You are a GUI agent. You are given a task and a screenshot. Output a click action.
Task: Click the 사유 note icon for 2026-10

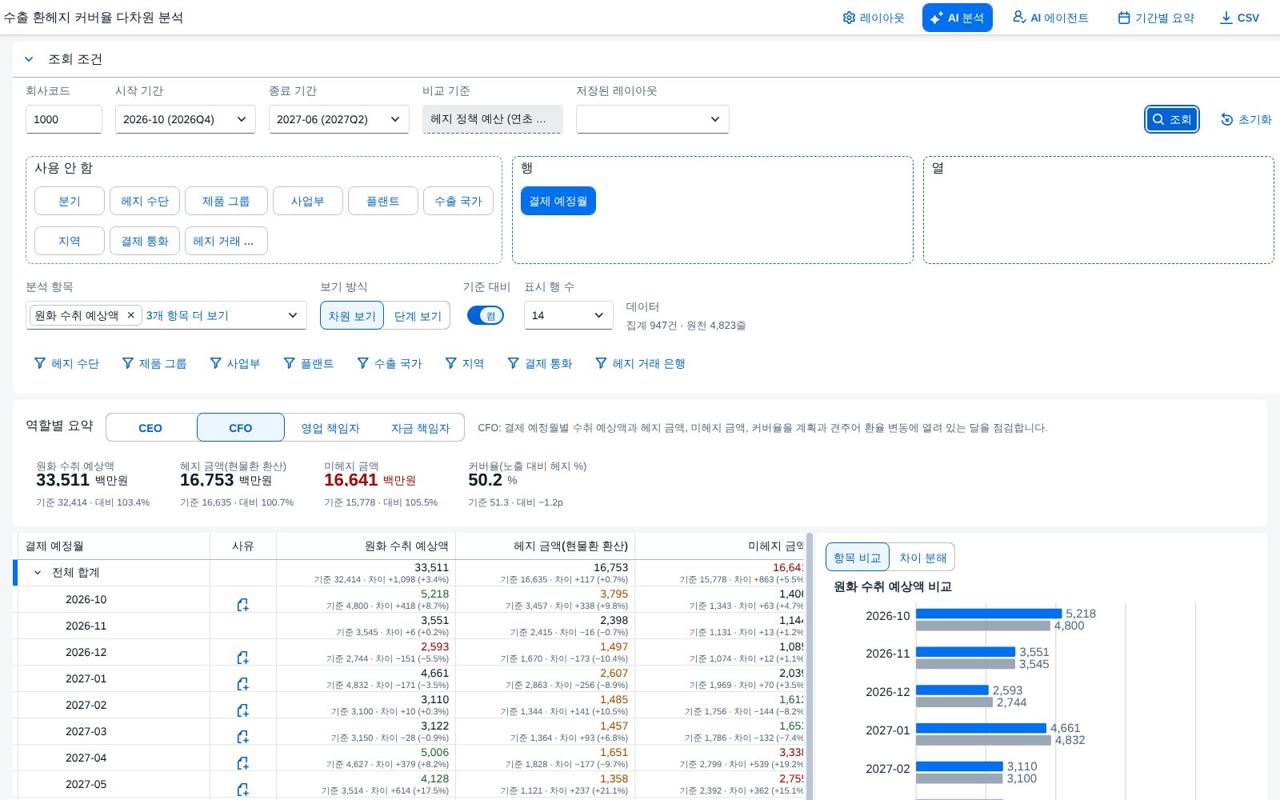coord(243,605)
